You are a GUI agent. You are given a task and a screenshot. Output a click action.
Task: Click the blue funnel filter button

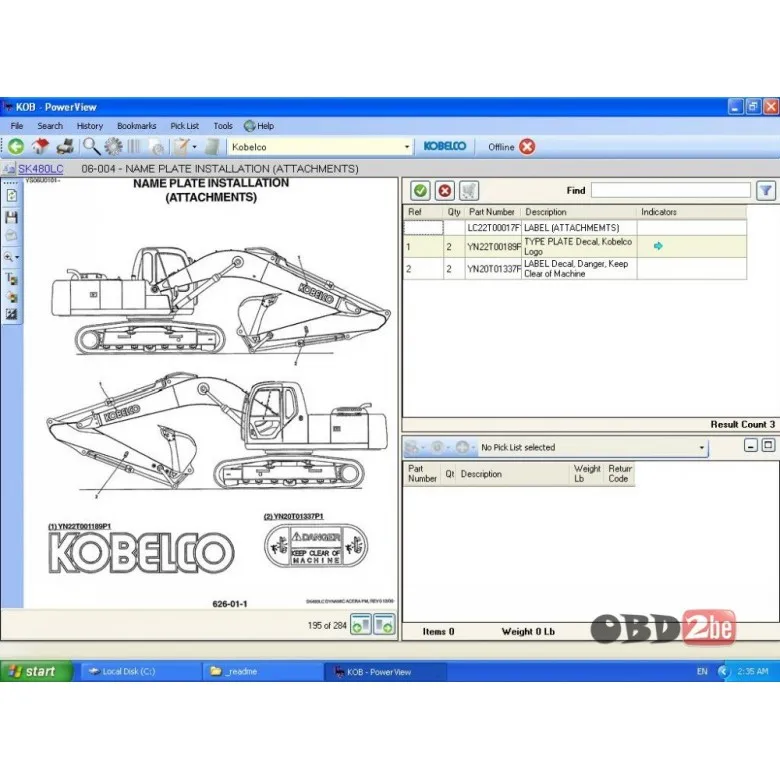(766, 191)
